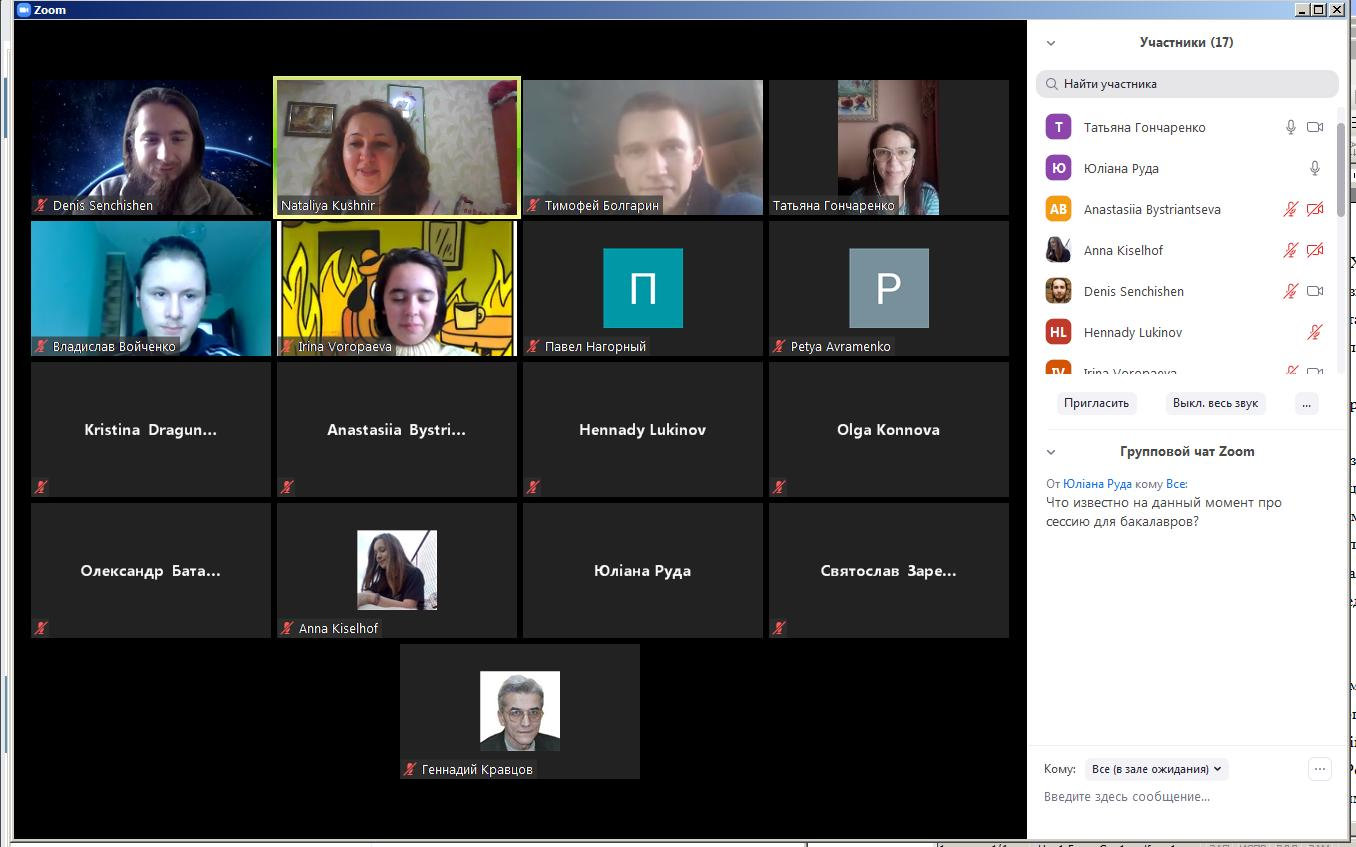1356x847 pixels.
Task: Select Тимофей Болгарин video tile
Action: coord(643,148)
